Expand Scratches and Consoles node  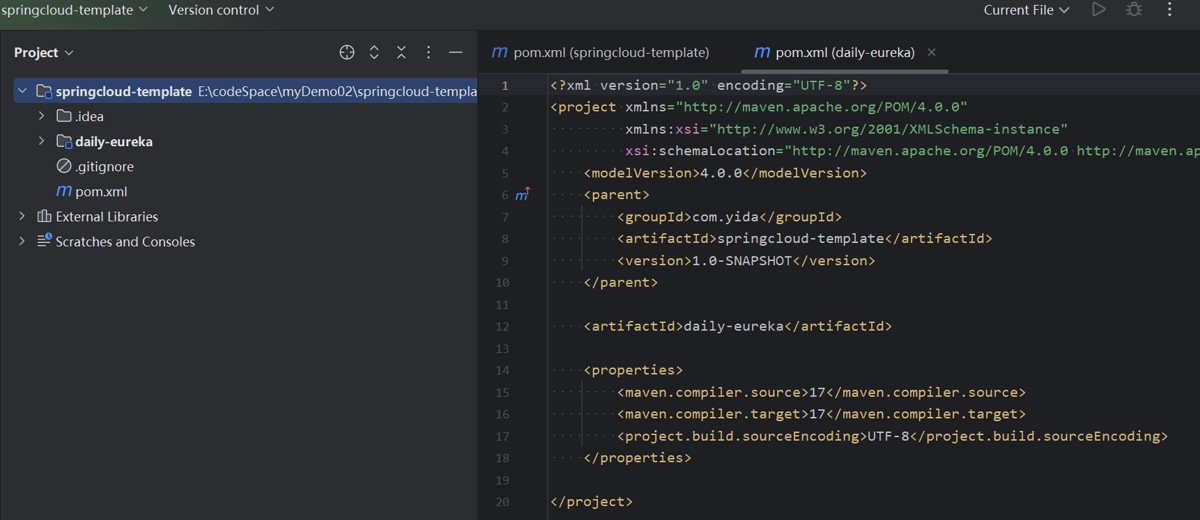coord(22,241)
